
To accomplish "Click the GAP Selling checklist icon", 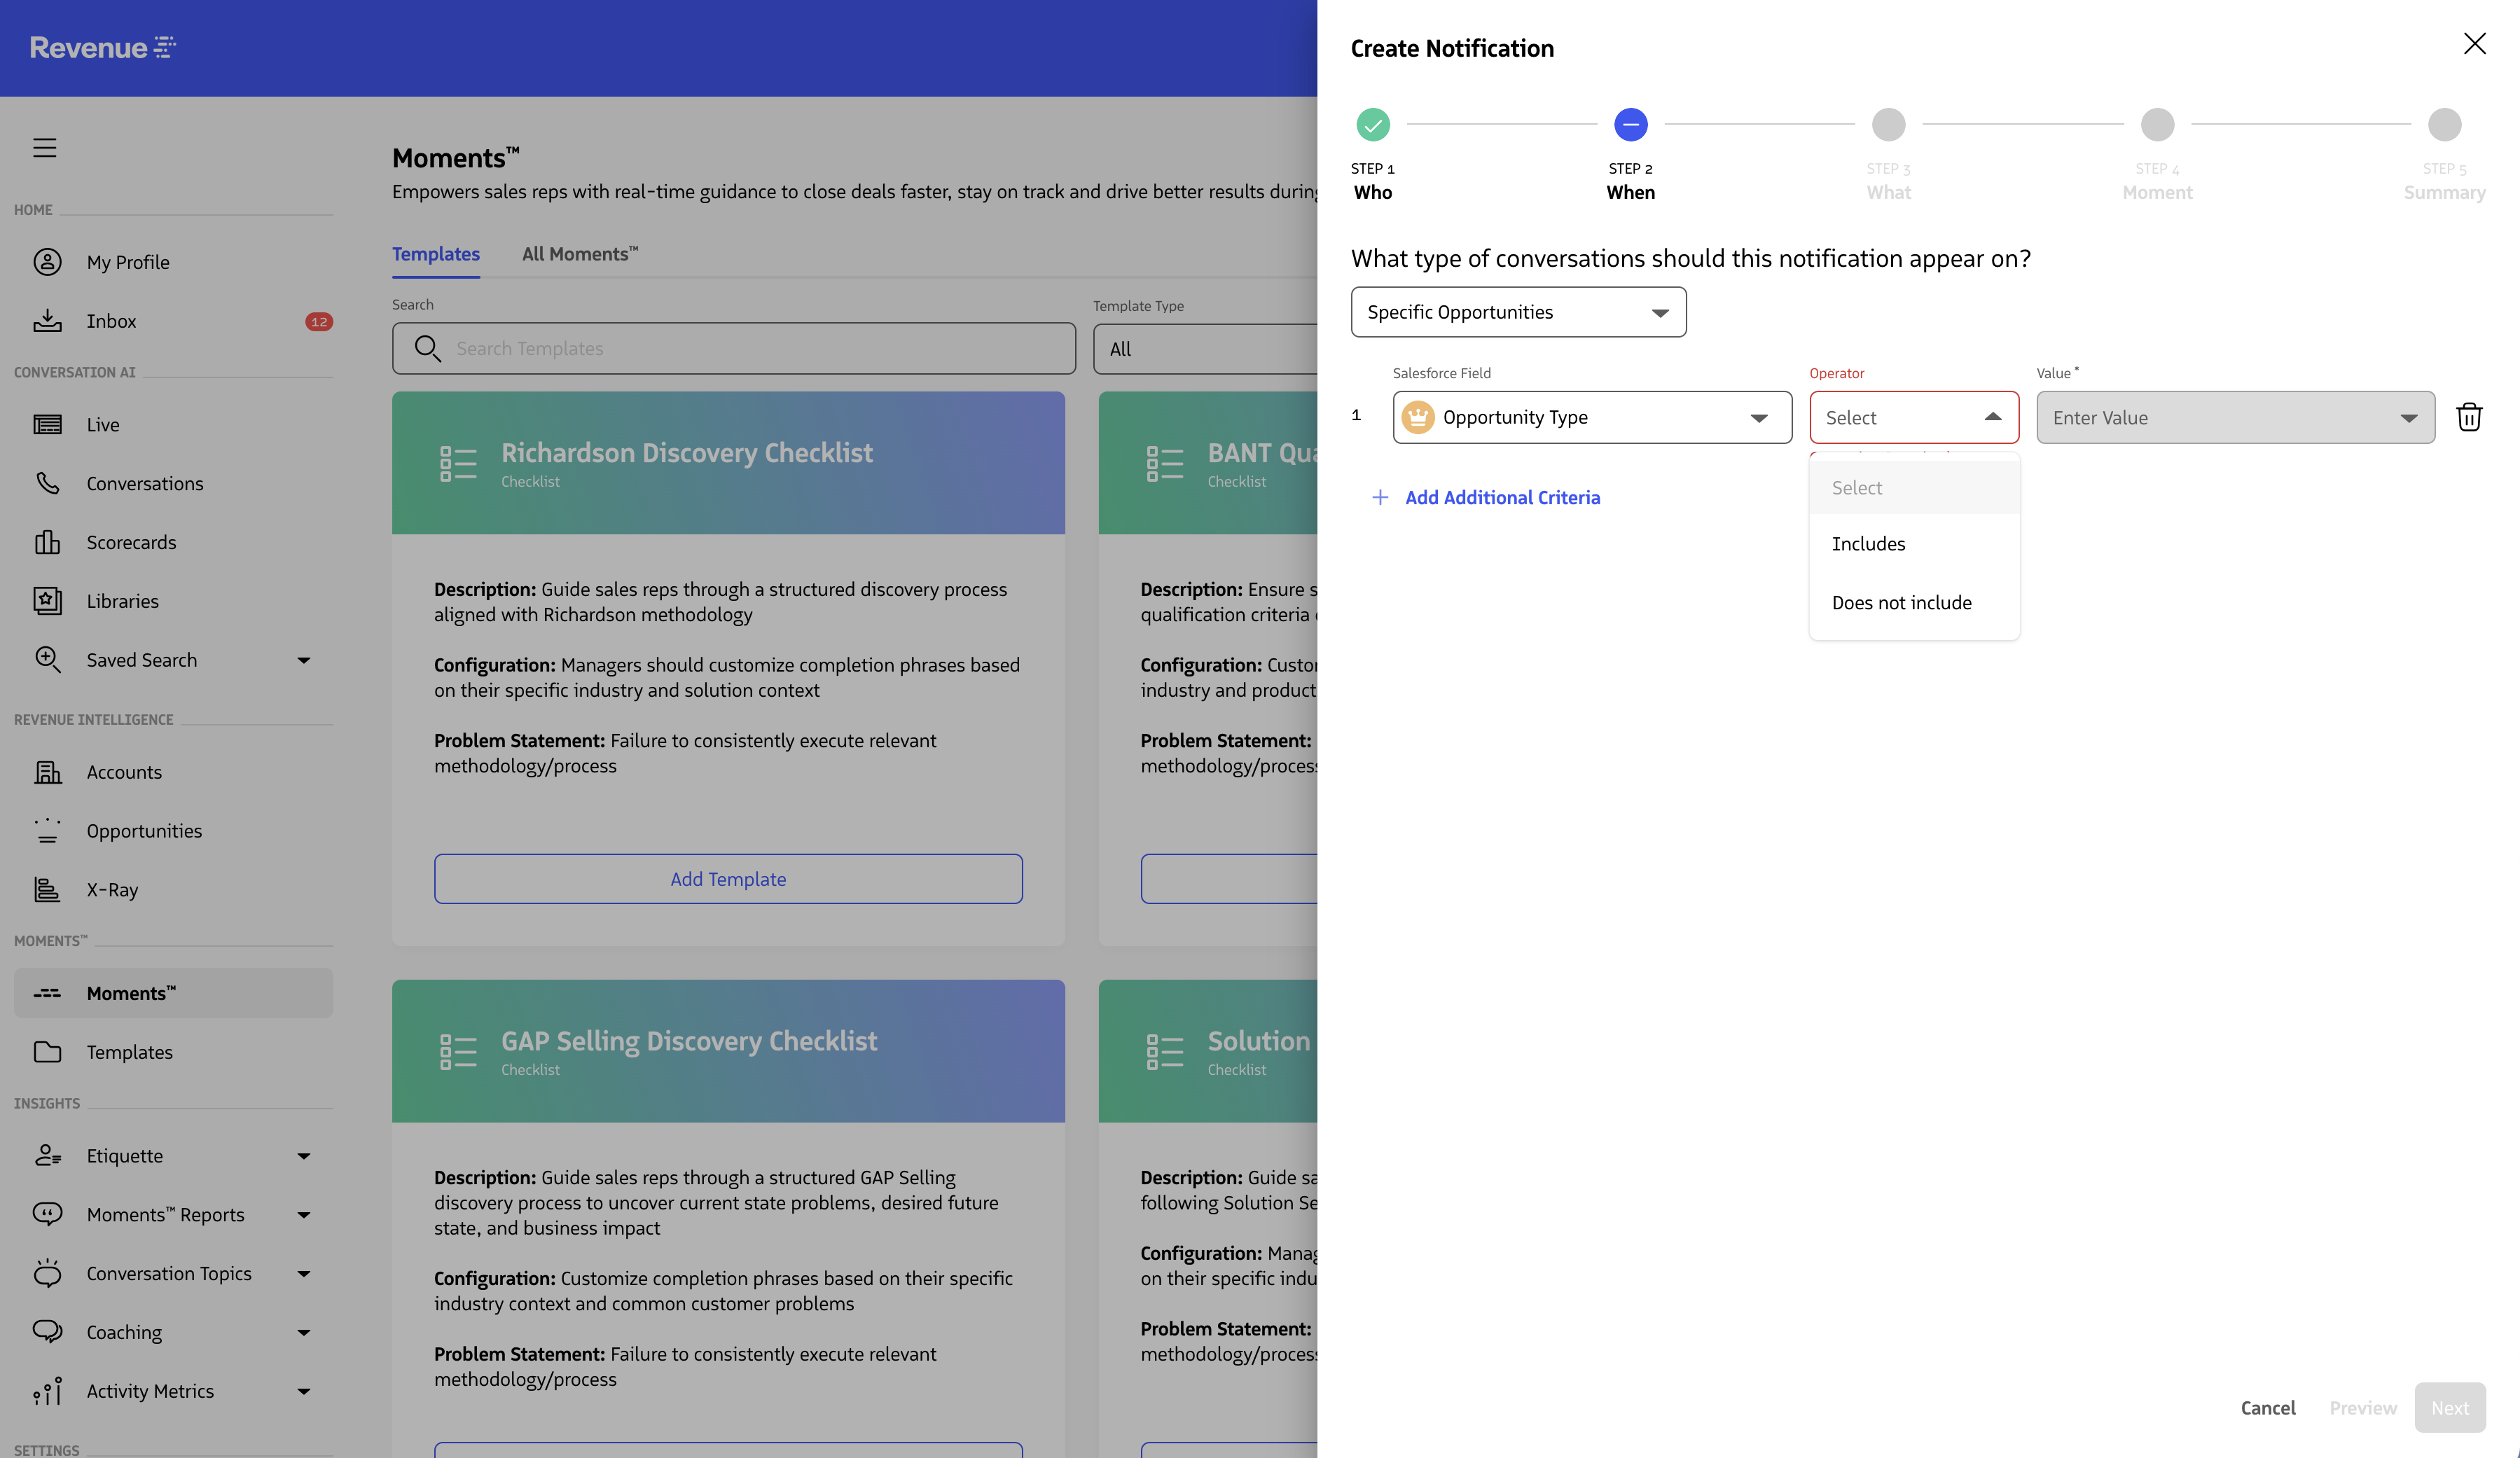I will [x=458, y=1052].
